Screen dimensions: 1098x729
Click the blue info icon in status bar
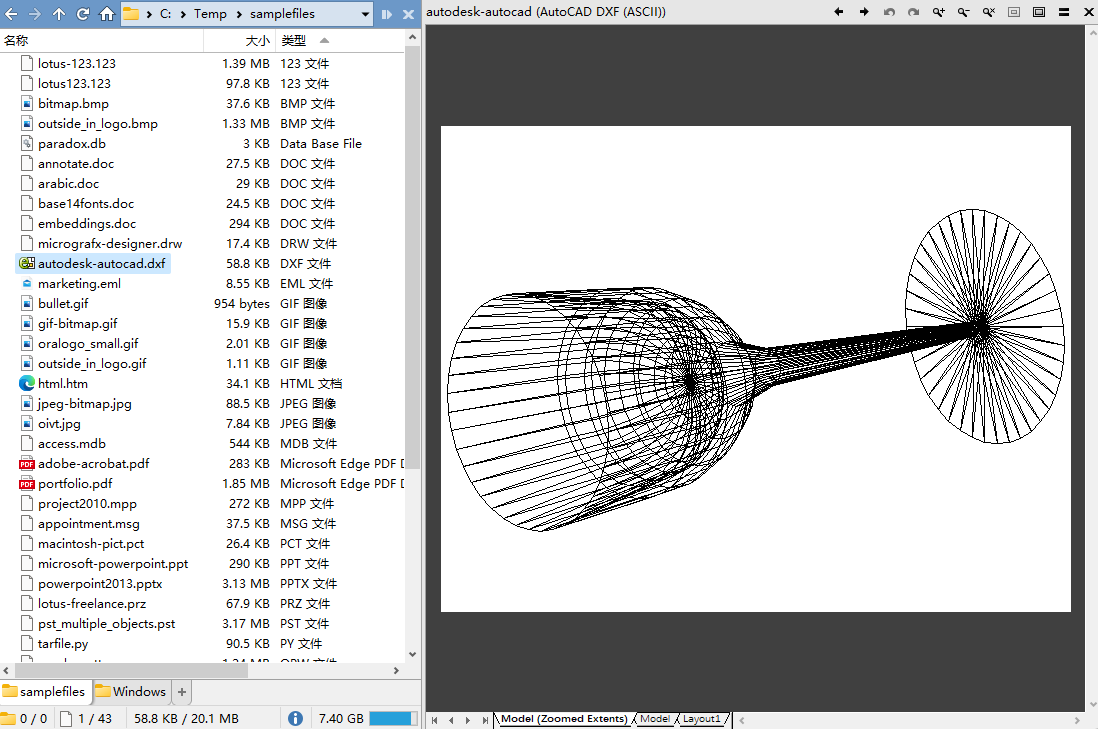click(x=295, y=718)
